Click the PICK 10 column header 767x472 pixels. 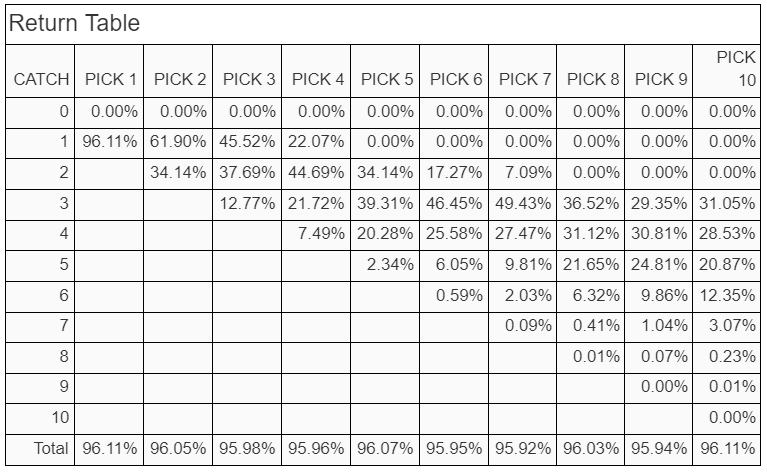coord(736,68)
